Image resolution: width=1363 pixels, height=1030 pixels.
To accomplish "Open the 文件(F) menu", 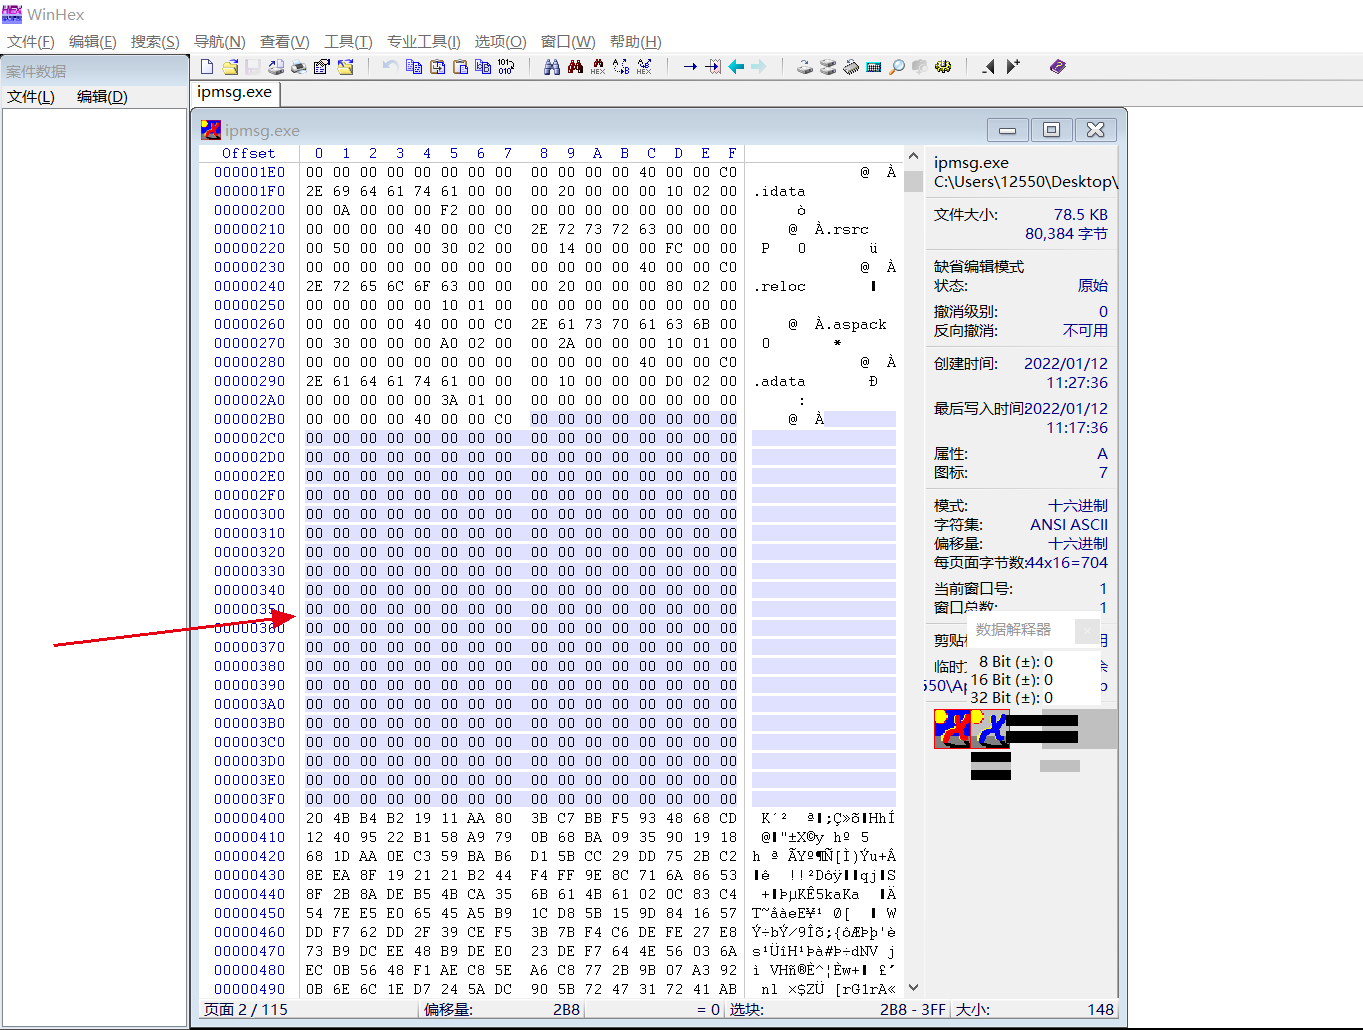I will coord(31,41).
